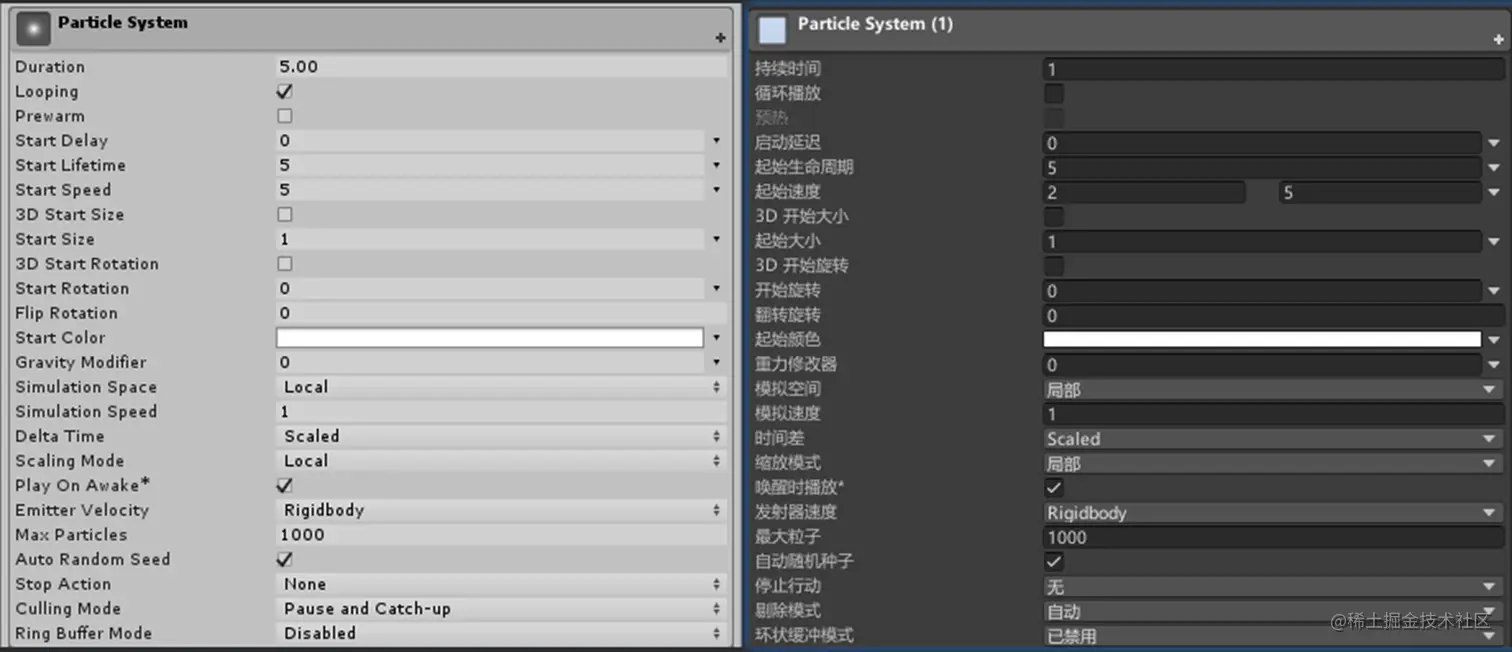Open the 启动延迟 mode dropdown arrow
1512x652 pixels.
point(1494,144)
